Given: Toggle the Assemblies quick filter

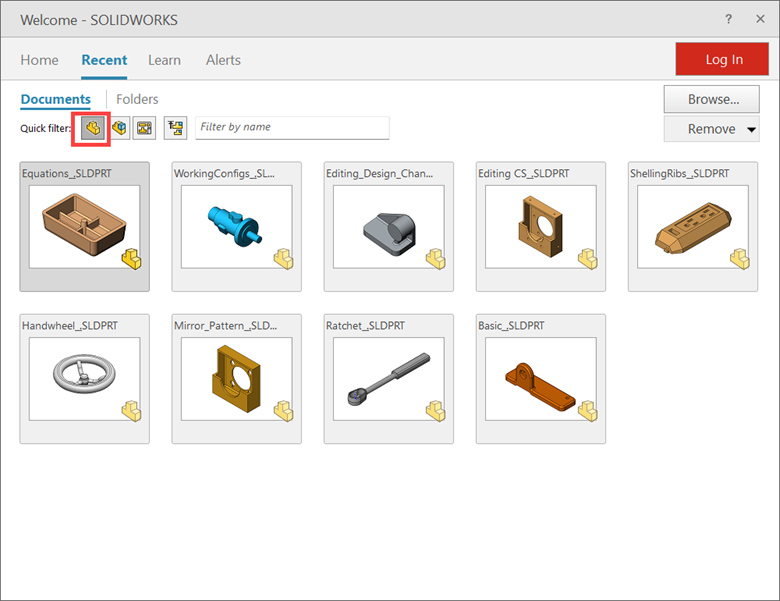Looking at the screenshot, I should point(119,128).
